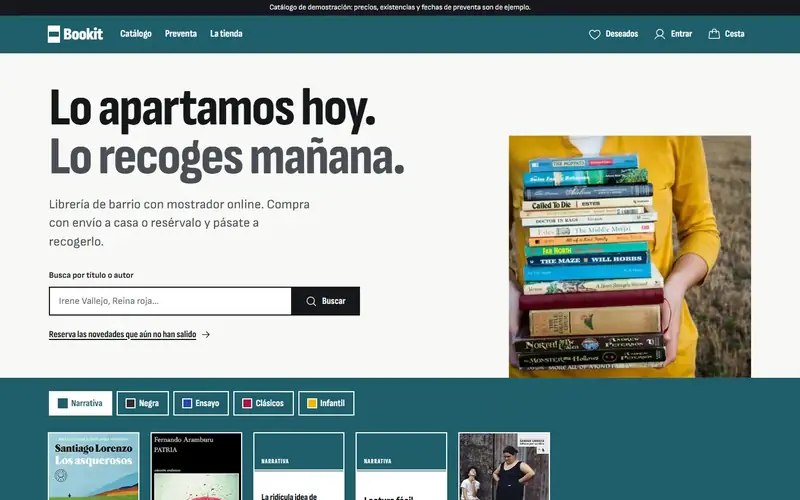Screen dimensions: 800x500
Task: Select the Negra tab
Action: tap(142, 403)
